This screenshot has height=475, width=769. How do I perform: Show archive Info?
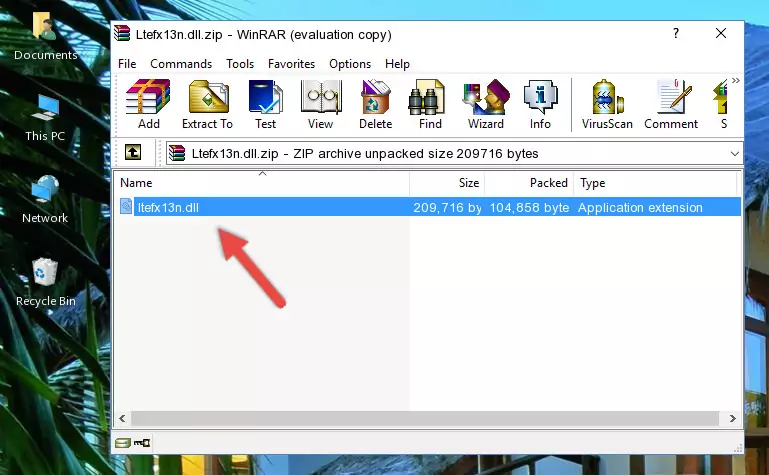coord(540,104)
